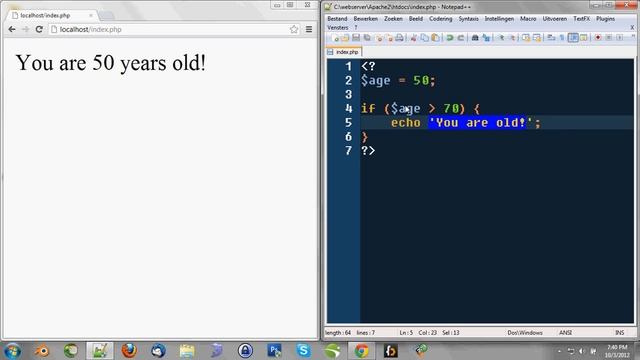The width and height of the screenshot is (640, 360).
Task: Click 'length : 64' in the status bar
Action: click(x=338, y=333)
